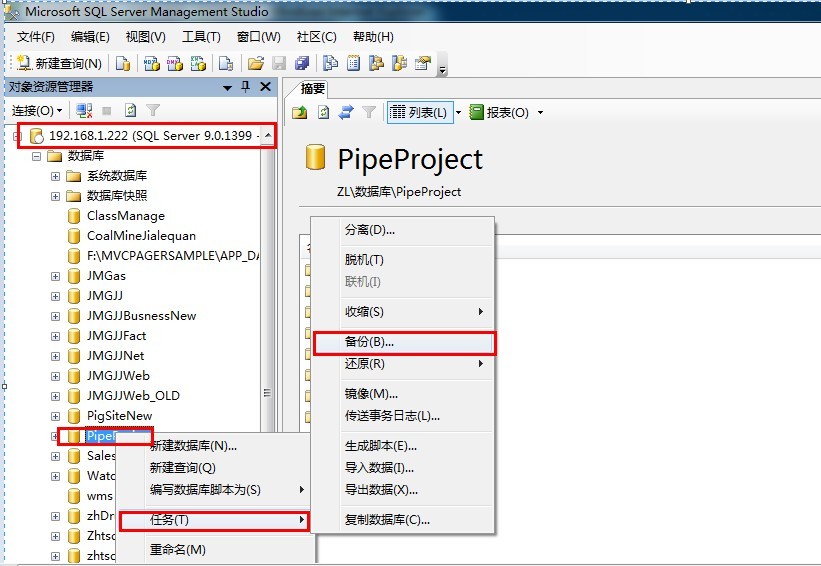Open the 任务(T) submenu
The width and height of the screenshot is (821, 566).
point(215,520)
